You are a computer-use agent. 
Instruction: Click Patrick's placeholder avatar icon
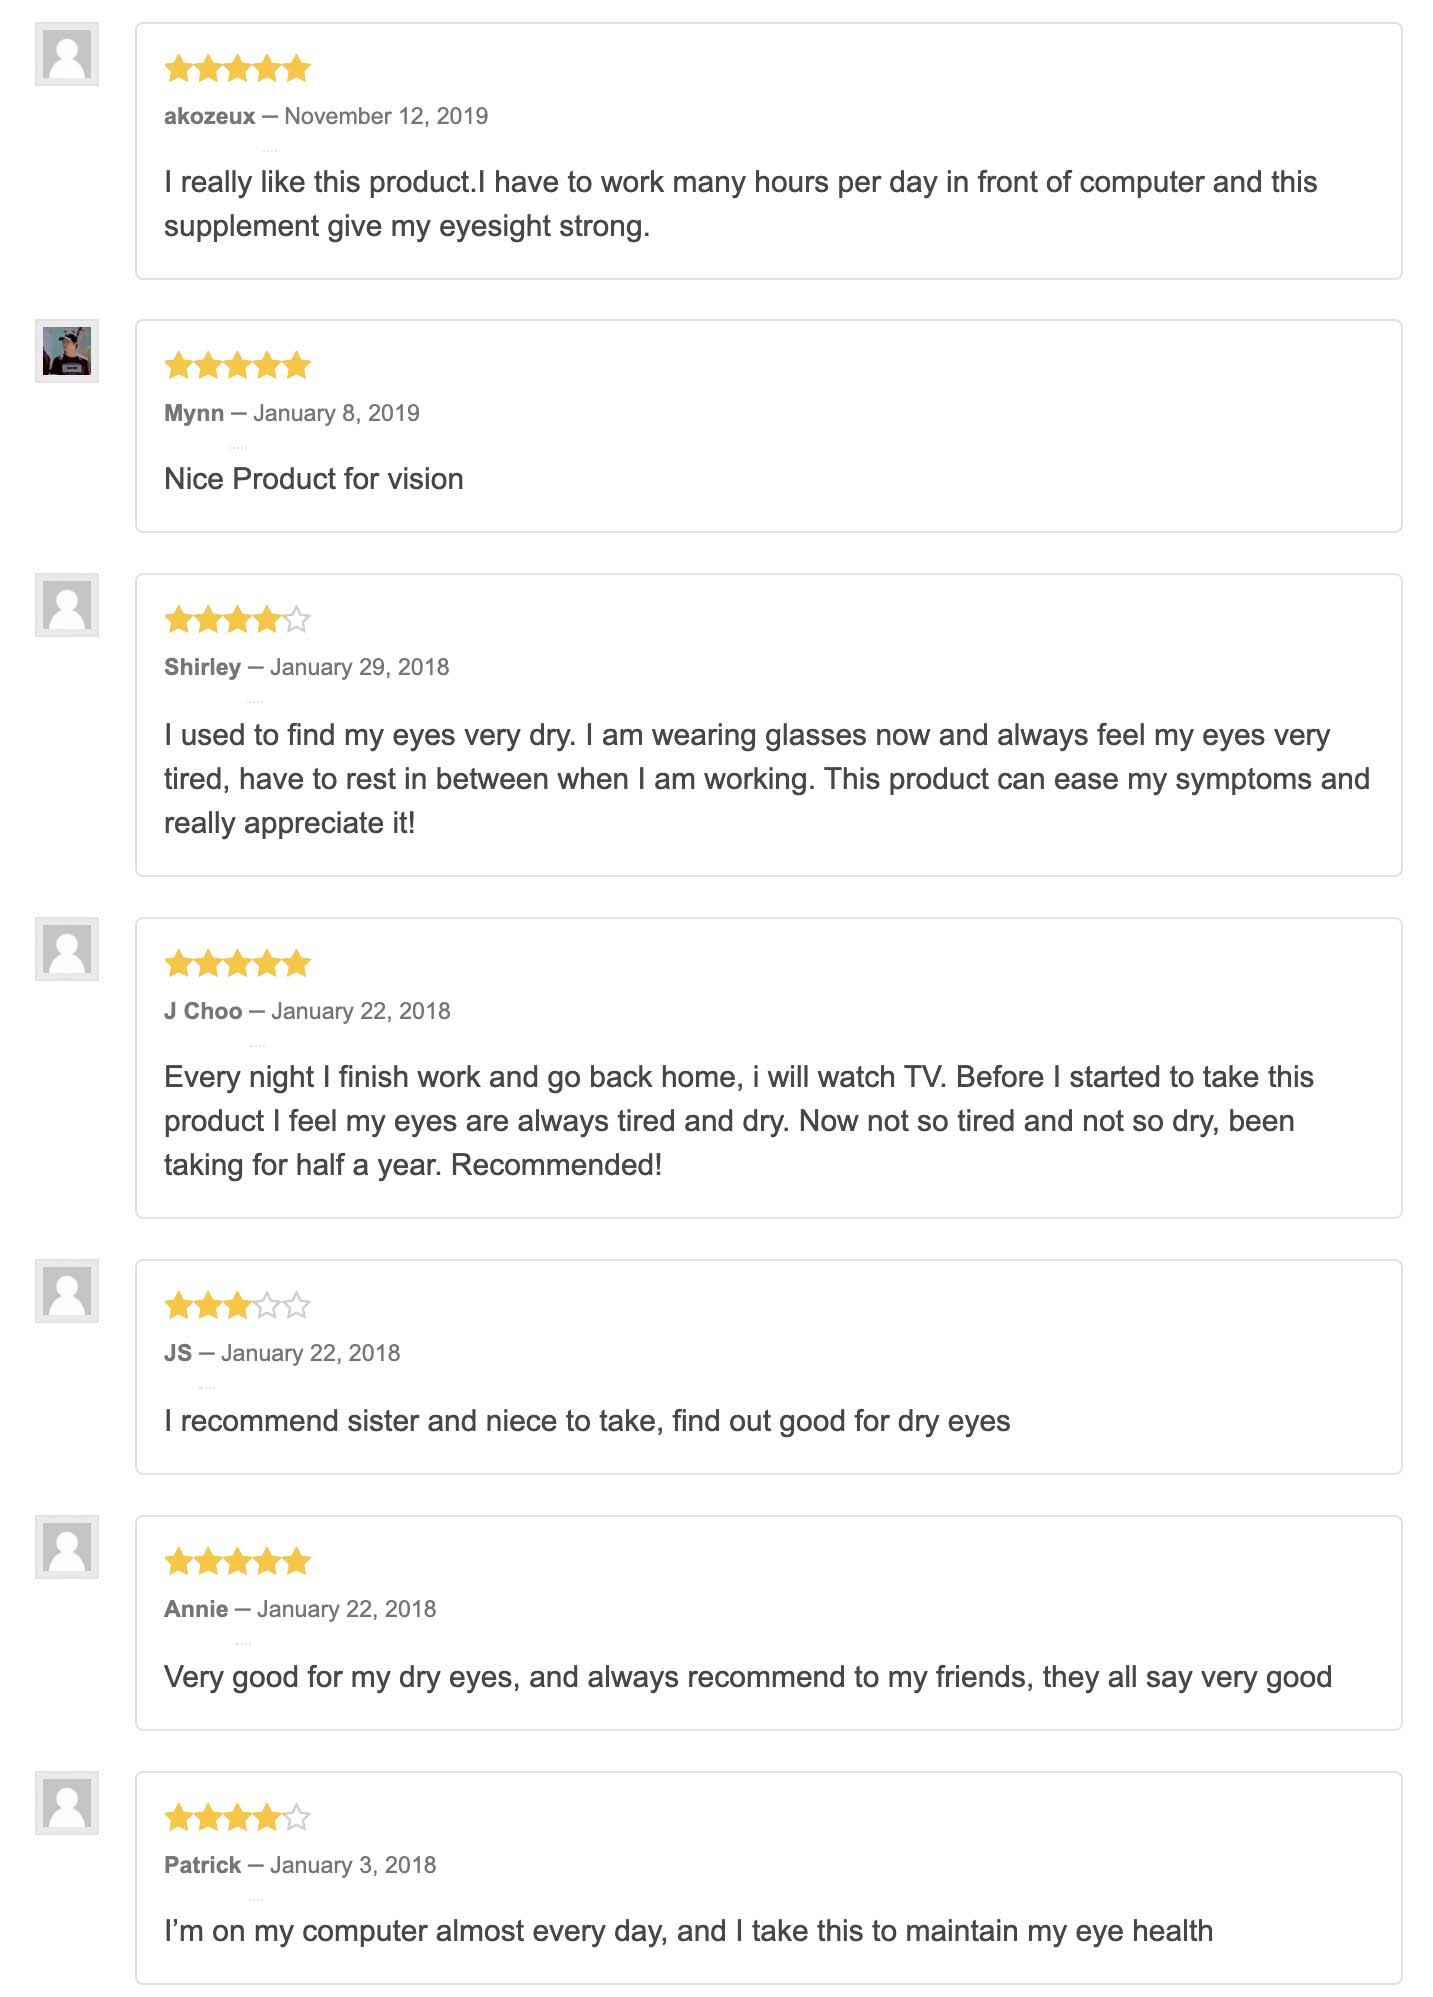pyautogui.click(x=67, y=1803)
